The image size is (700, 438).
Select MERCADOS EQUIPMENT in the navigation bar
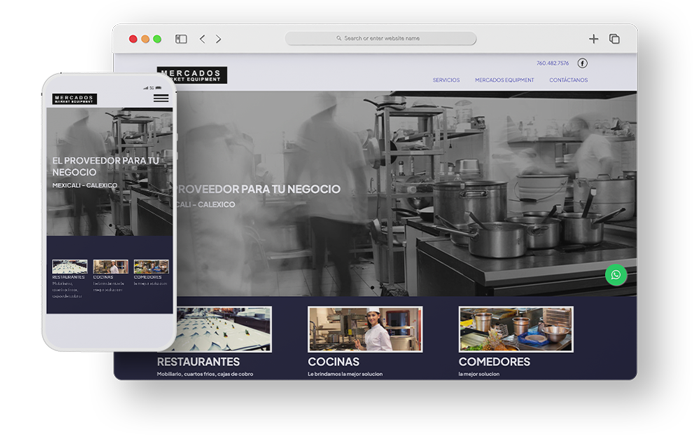[504, 80]
